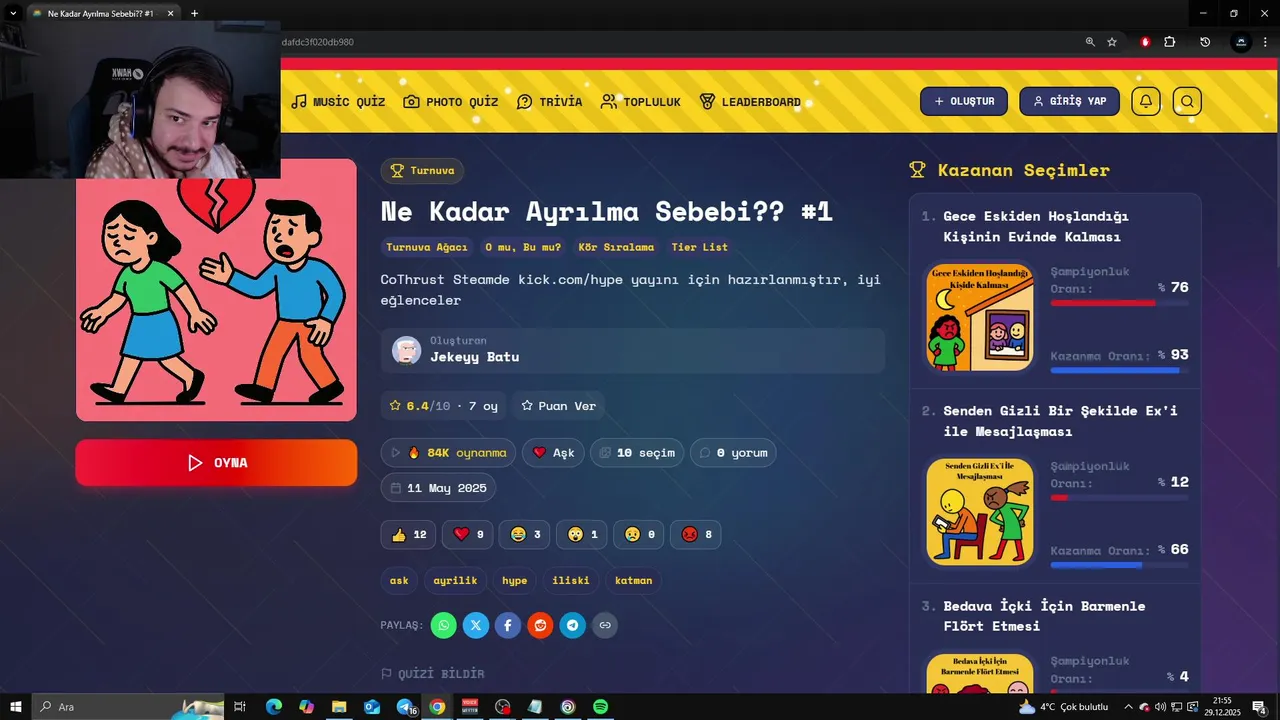The image size is (1280, 720).
Task: Open Telegram from the taskbar
Action: [x=405, y=707]
